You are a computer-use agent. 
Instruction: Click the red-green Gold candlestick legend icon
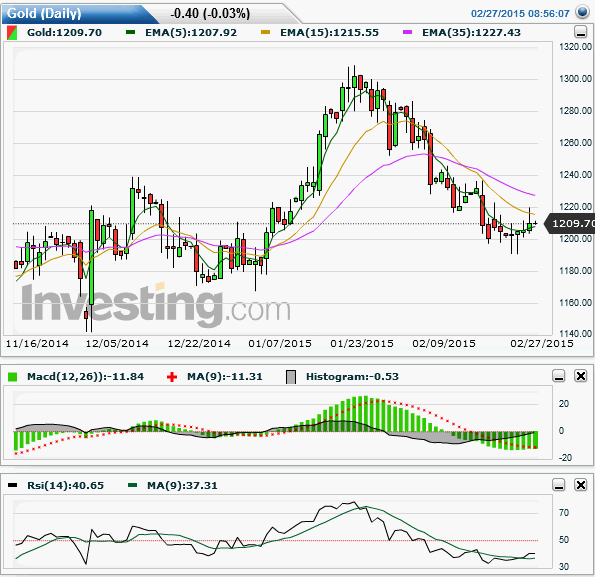point(12,33)
